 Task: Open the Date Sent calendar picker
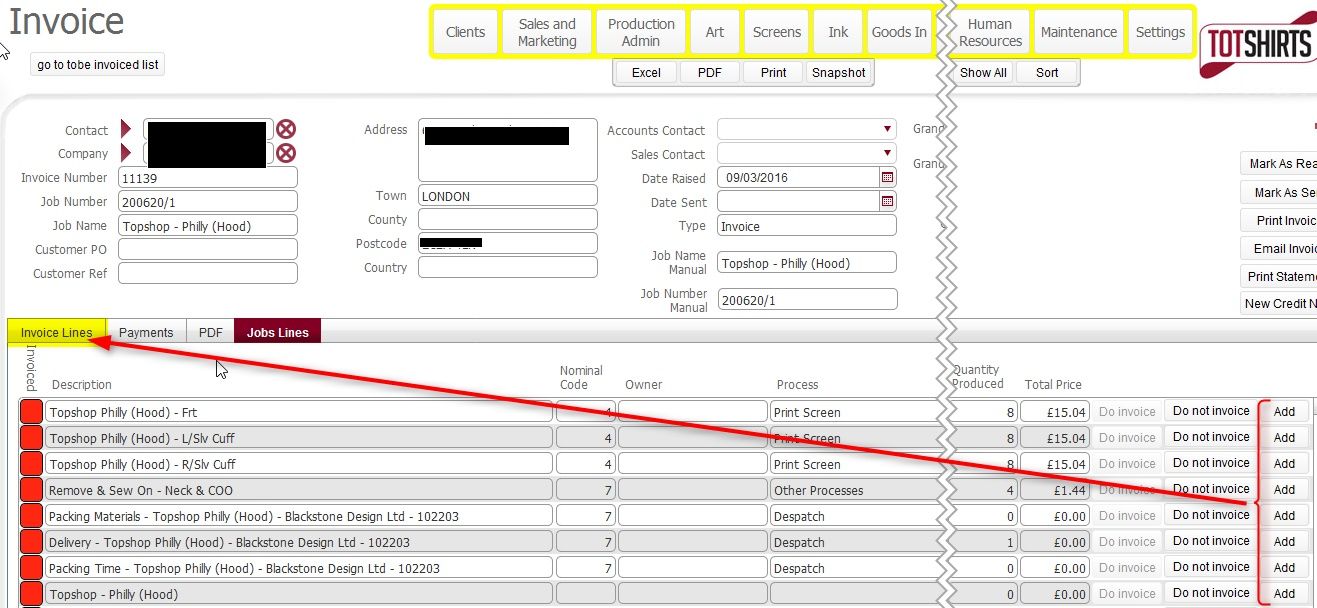click(x=887, y=202)
